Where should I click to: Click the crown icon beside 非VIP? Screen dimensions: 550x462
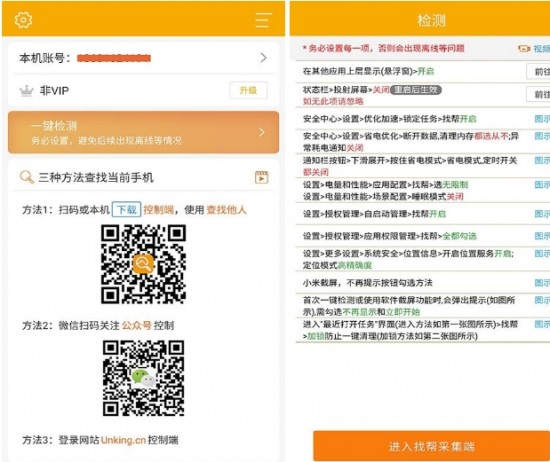(26, 91)
